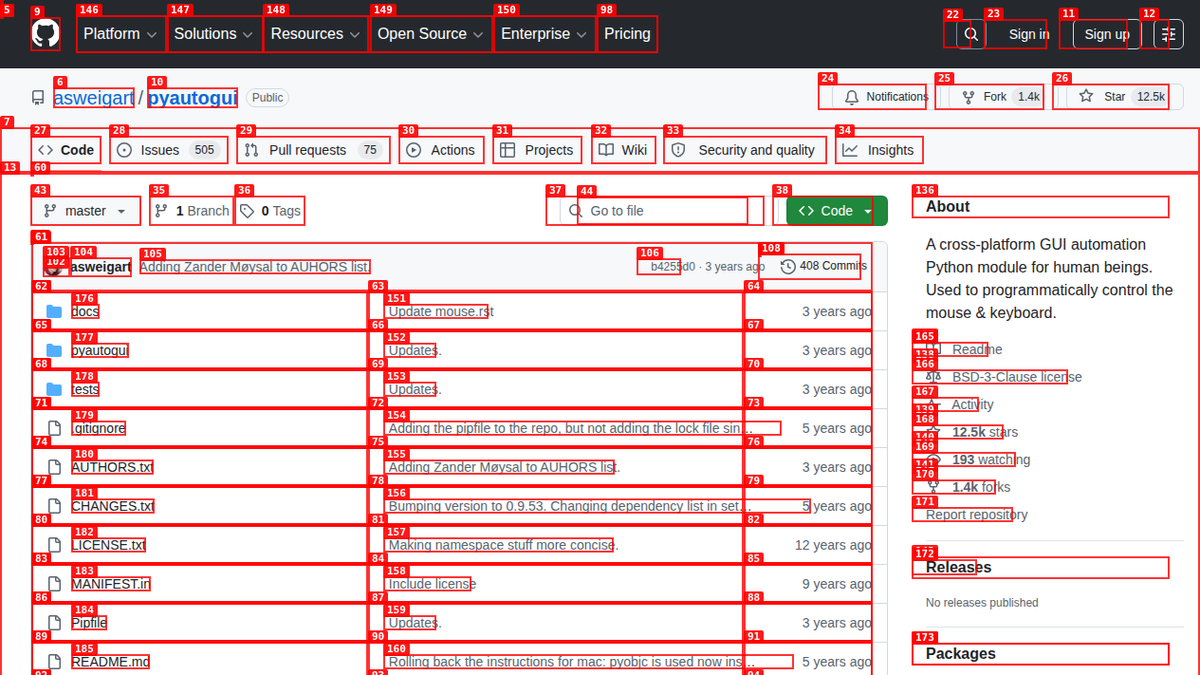This screenshot has width=1200, height=675.
Task: Click the tests folder icon
Action: (x=54, y=390)
